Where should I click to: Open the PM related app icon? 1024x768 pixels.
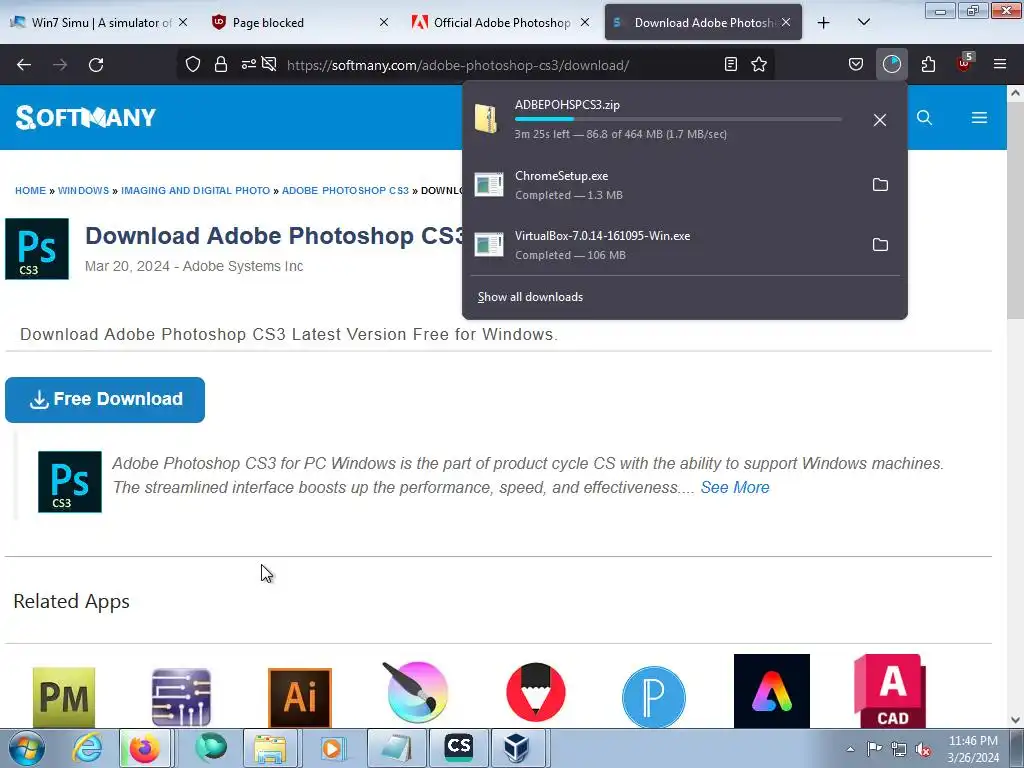point(64,697)
